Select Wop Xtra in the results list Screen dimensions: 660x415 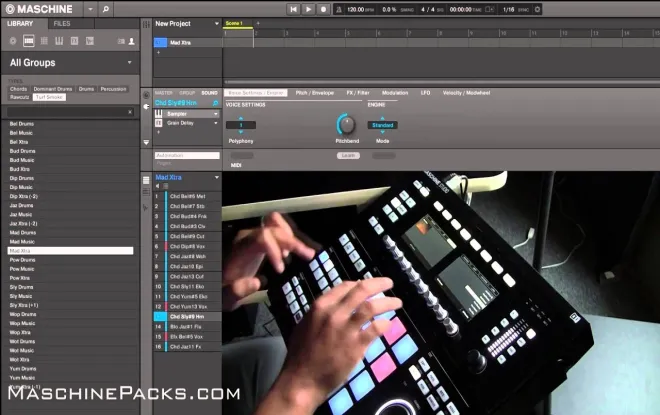(71, 333)
